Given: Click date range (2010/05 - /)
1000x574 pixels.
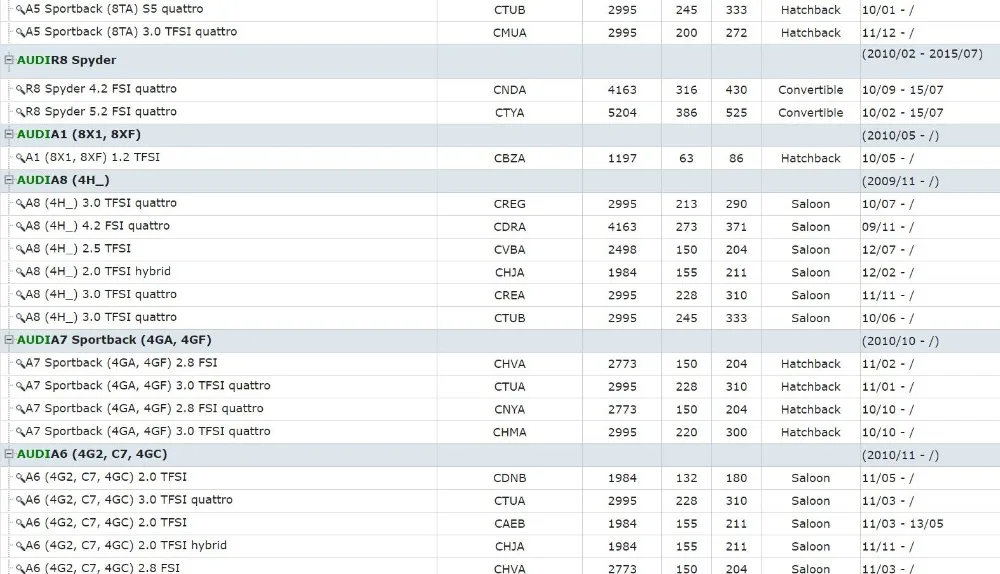Looking at the screenshot, I should (x=900, y=135).
